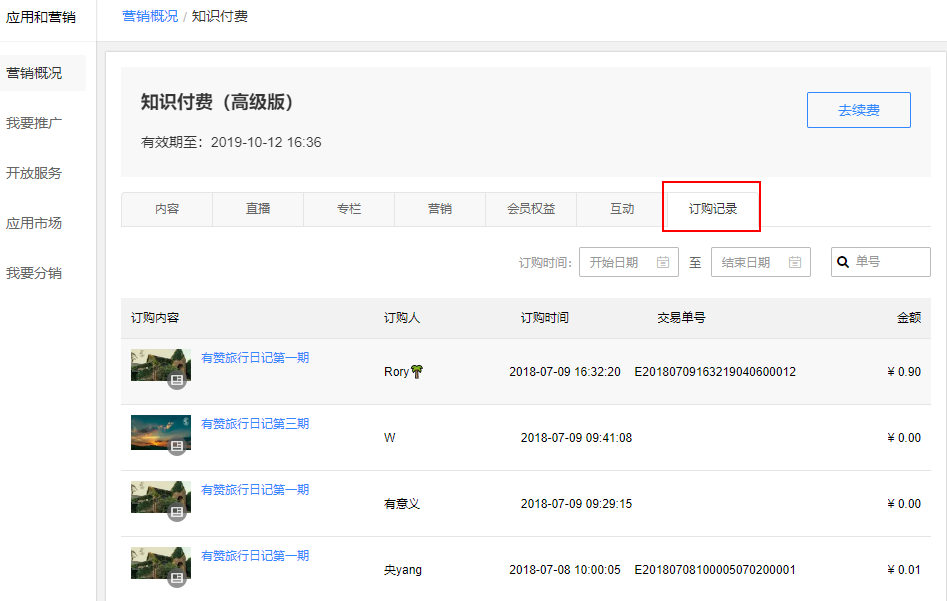Go to 开放服务 in the sidebar
This screenshot has height=601, width=947.
coord(34,173)
